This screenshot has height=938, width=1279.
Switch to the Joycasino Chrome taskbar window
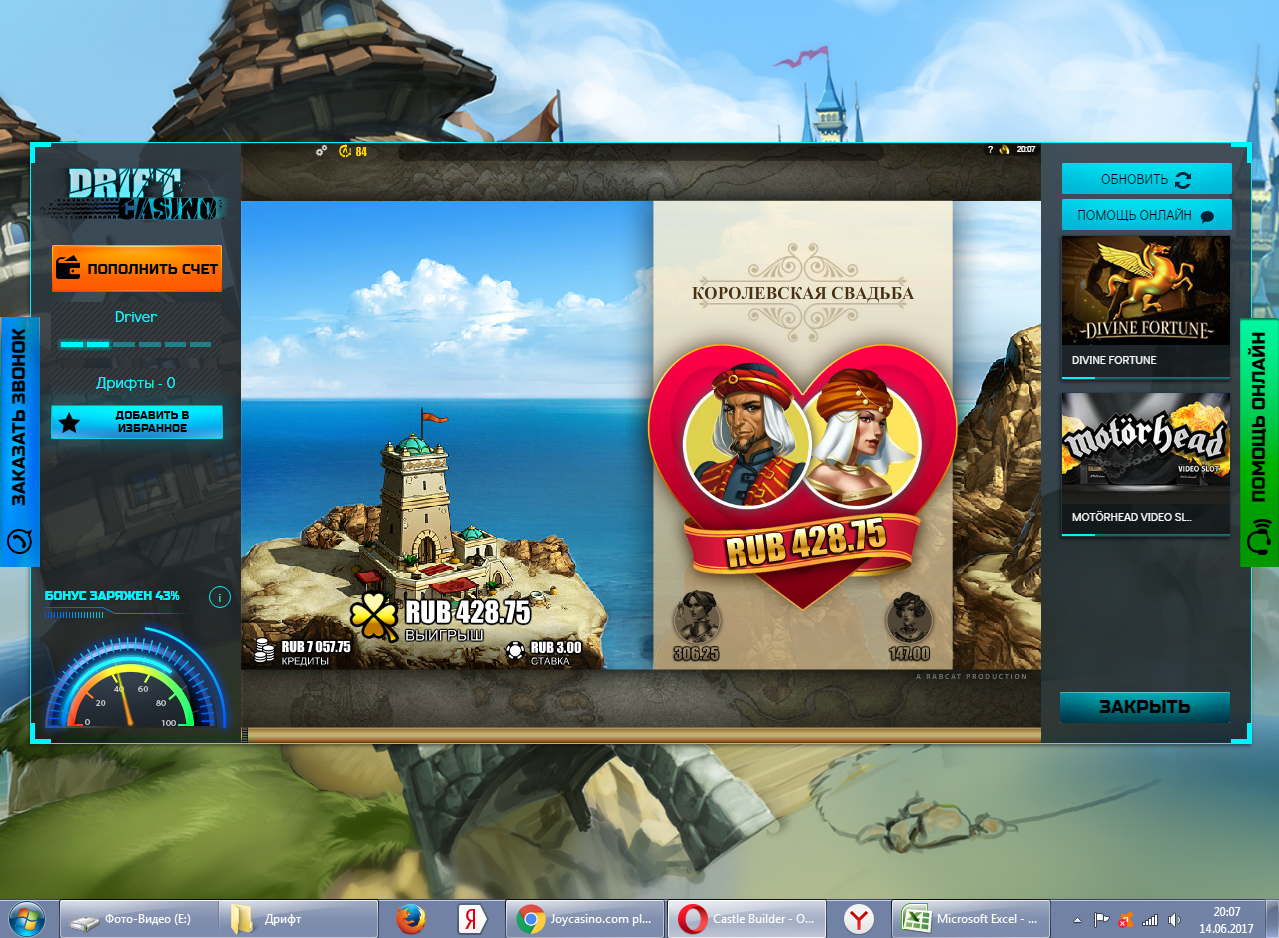(585, 919)
